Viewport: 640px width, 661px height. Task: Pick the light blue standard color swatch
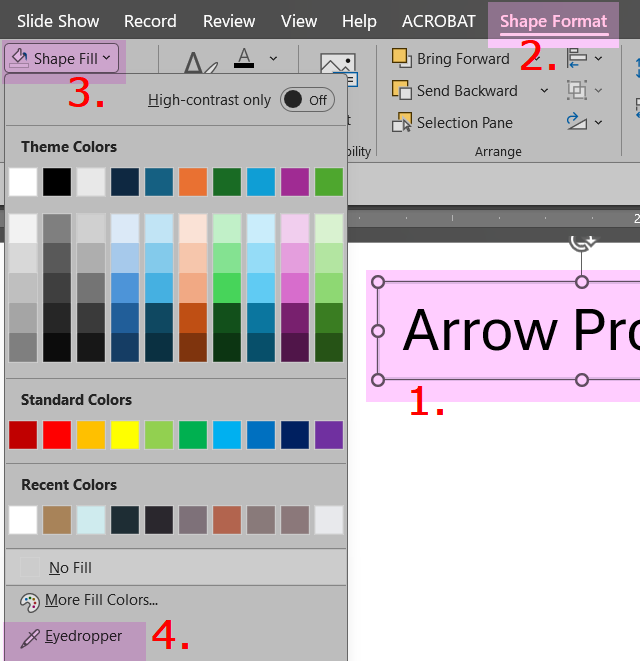tap(227, 435)
